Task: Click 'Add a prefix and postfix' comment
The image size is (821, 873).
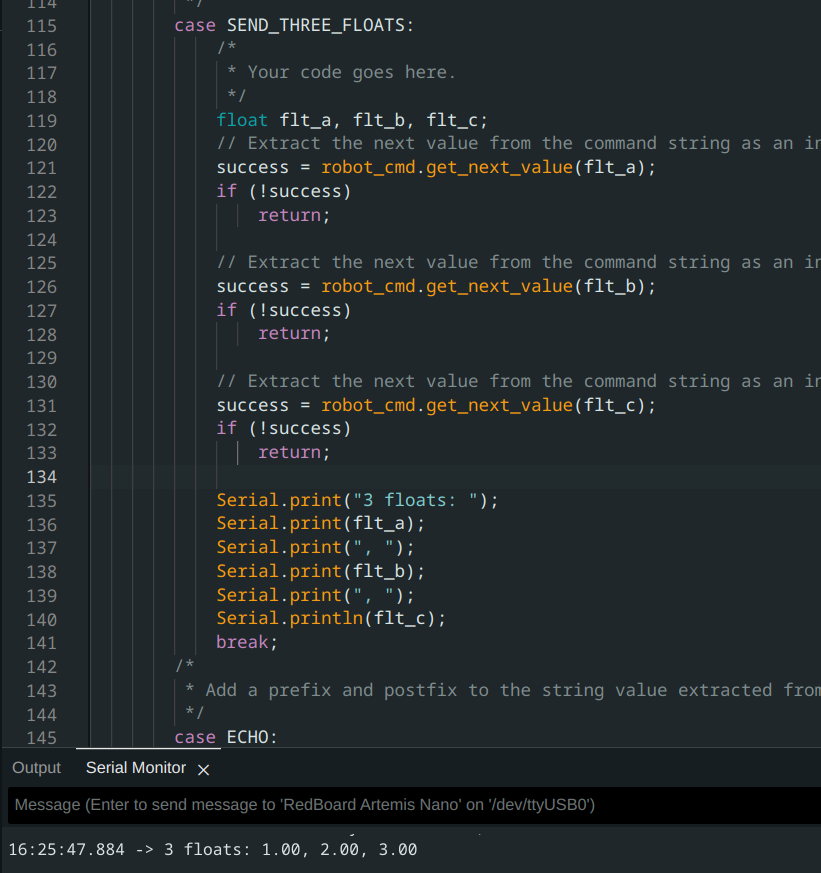Action: click(x=331, y=690)
